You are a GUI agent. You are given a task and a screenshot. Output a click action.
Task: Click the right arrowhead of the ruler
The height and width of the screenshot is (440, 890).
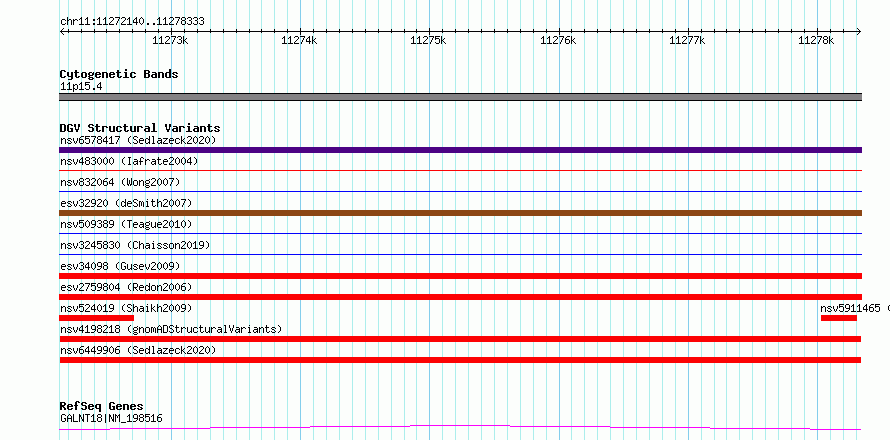[x=858, y=32]
